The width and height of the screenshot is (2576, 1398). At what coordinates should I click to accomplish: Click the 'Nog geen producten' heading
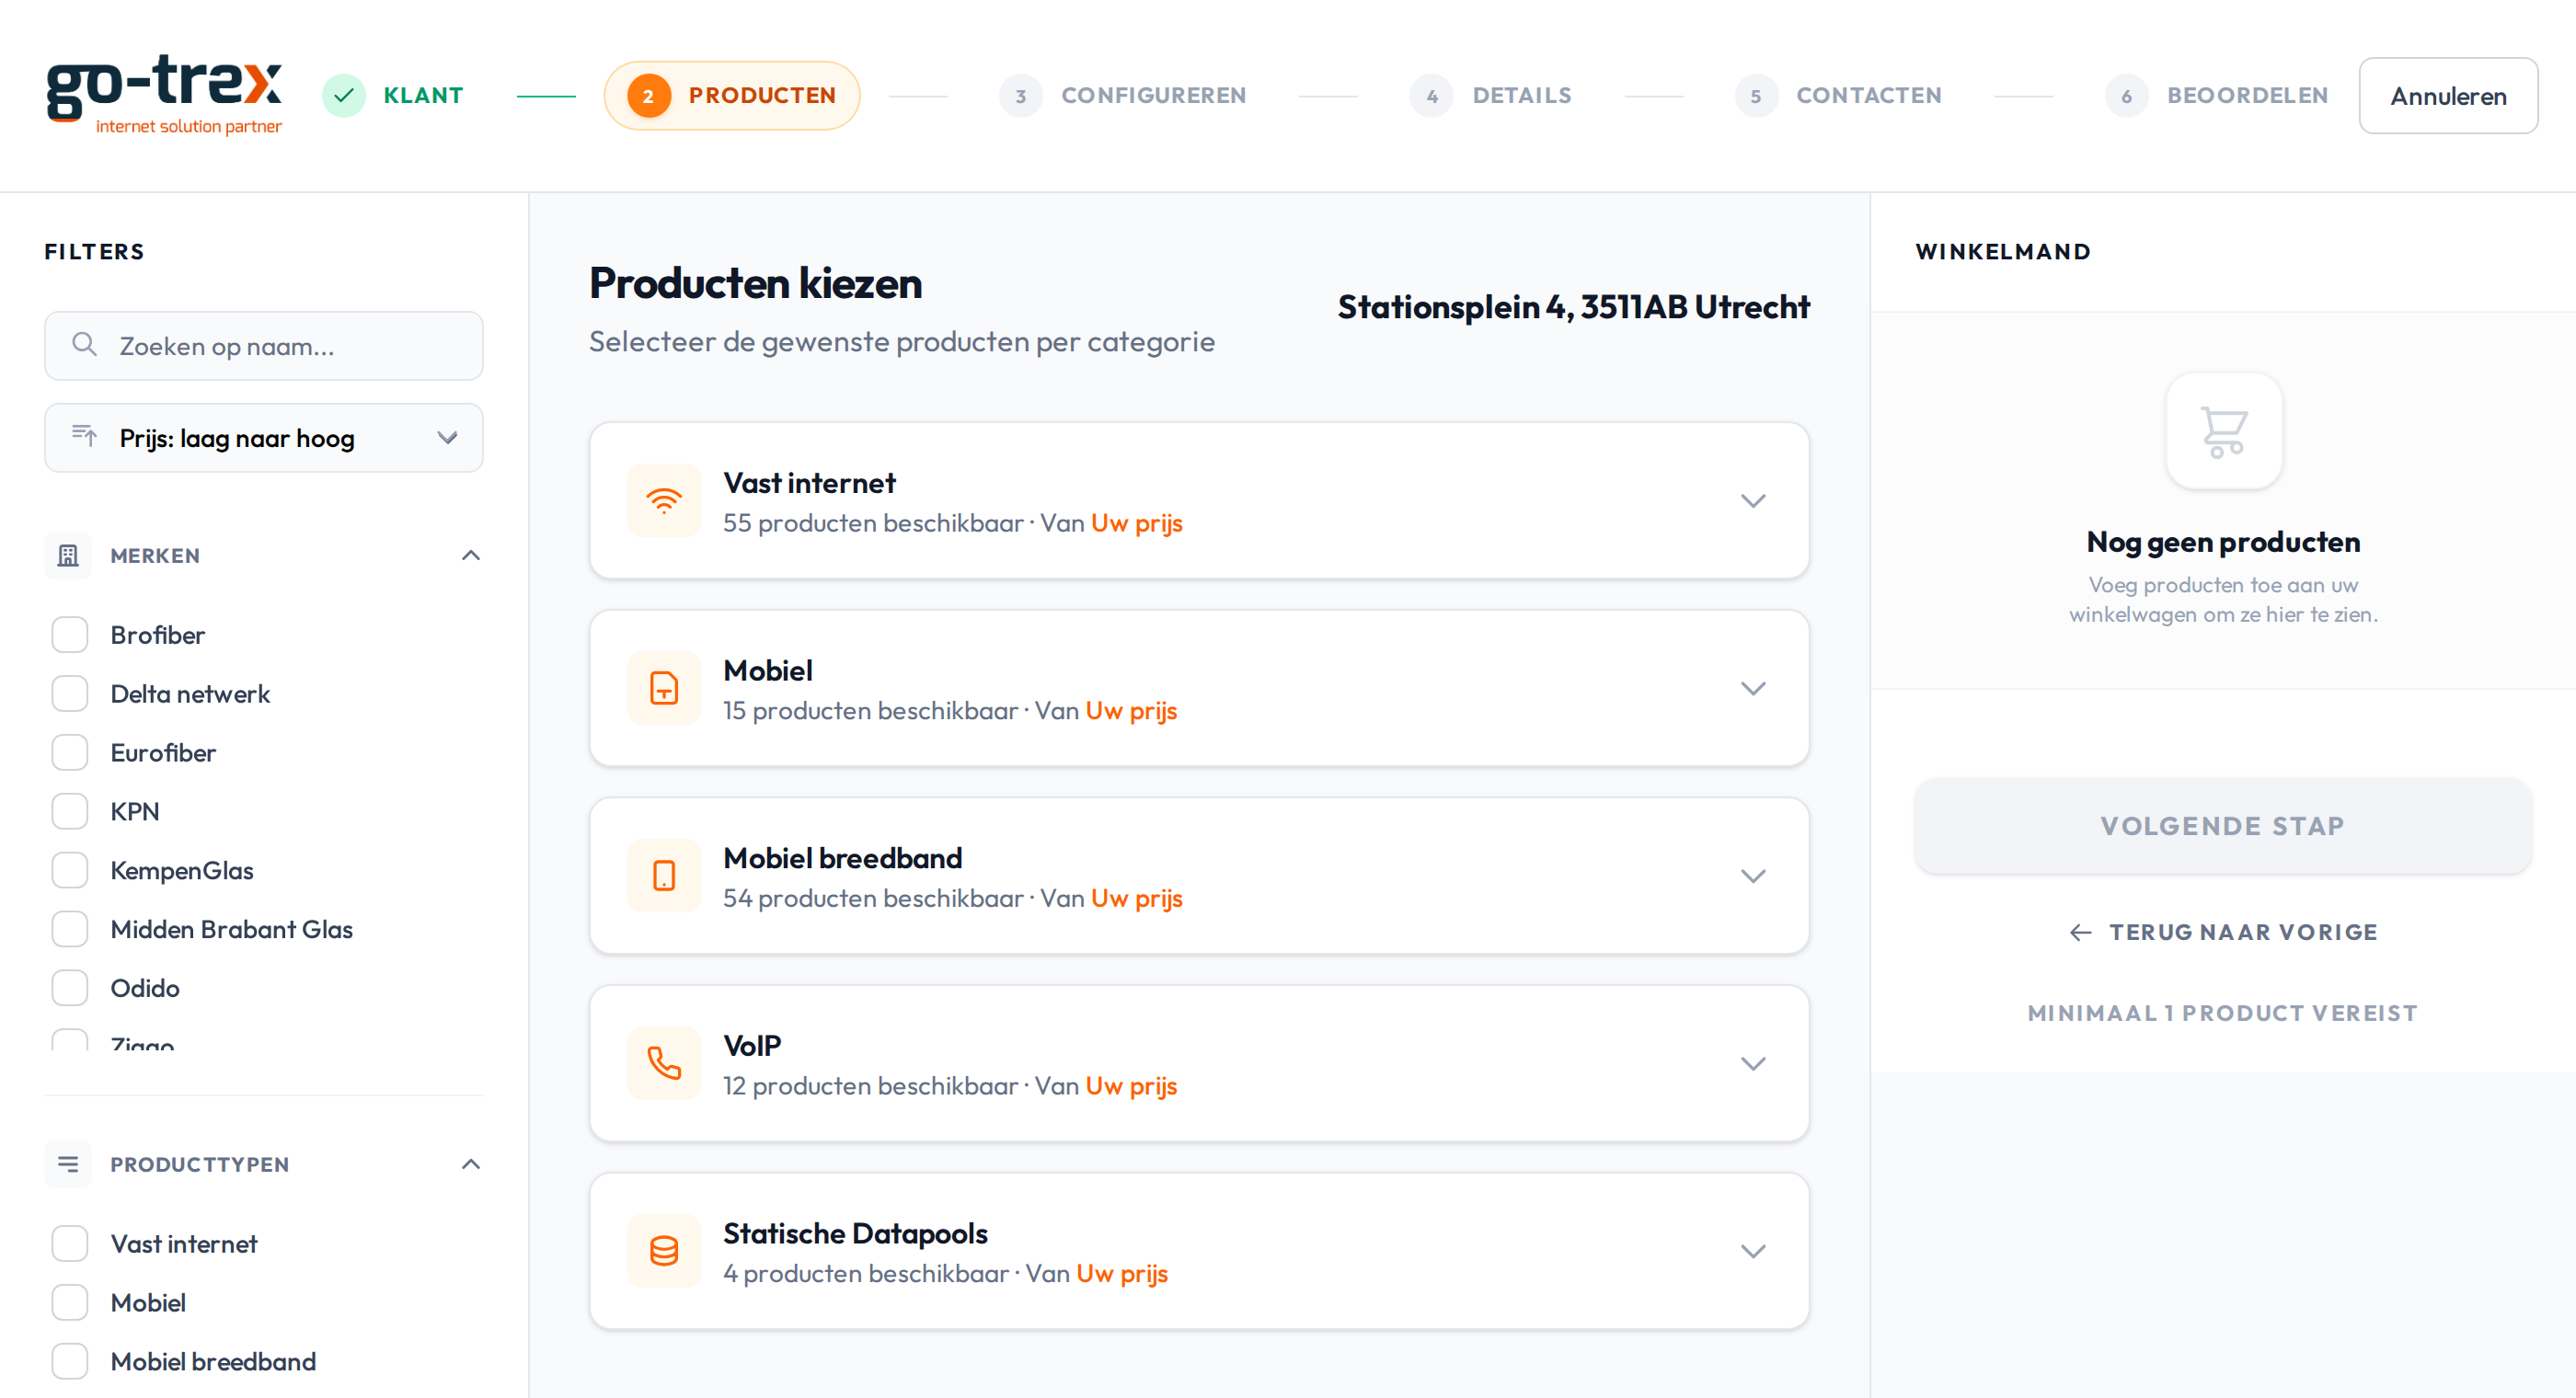[x=2223, y=542]
